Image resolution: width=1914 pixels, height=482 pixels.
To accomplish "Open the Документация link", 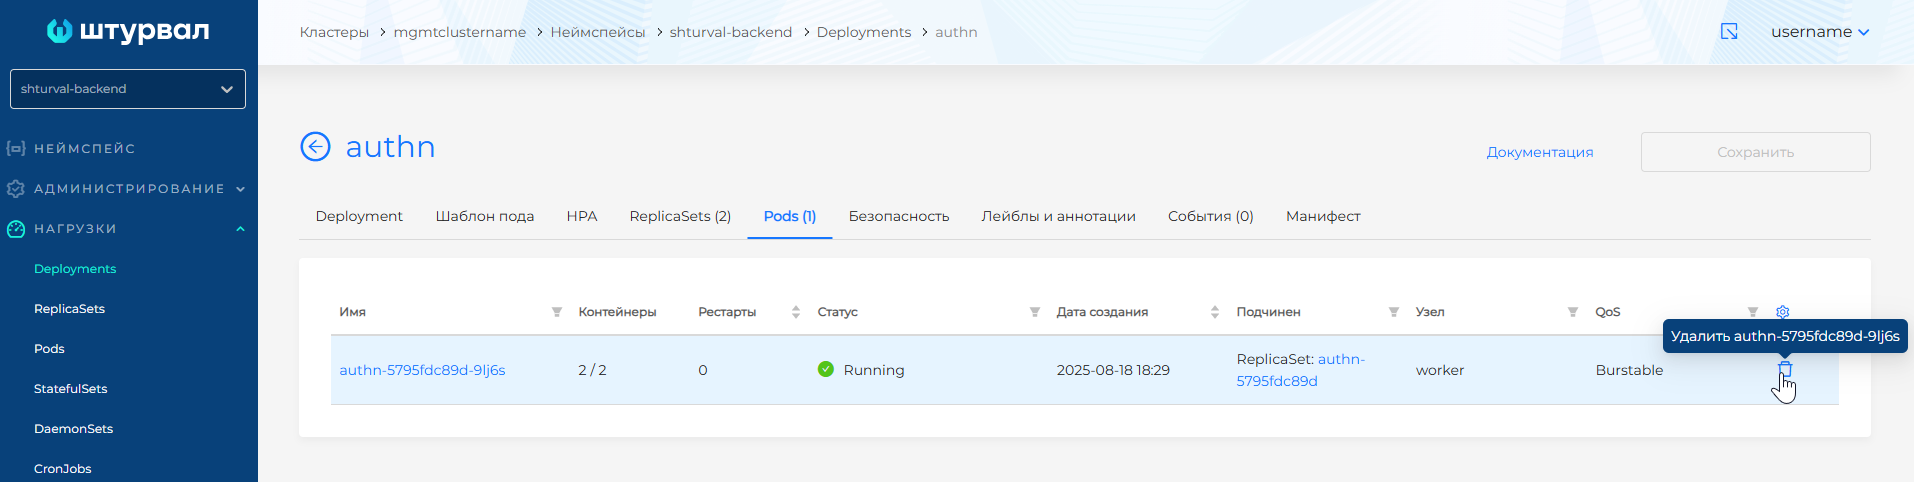I will (x=1539, y=152).
